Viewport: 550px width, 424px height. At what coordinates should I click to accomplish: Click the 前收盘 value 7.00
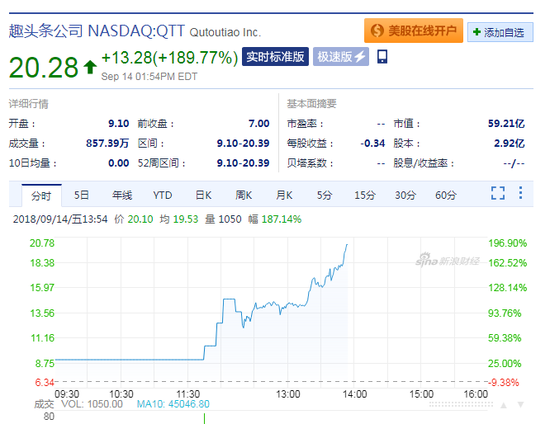coord(259,123)
